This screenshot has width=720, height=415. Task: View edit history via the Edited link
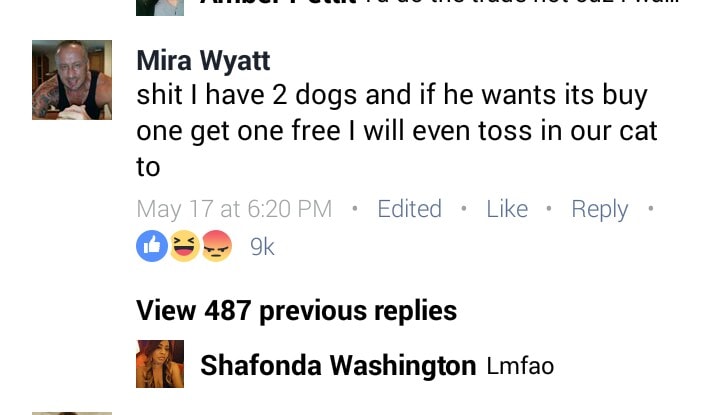pyautogui.click(x=409, y=209)
